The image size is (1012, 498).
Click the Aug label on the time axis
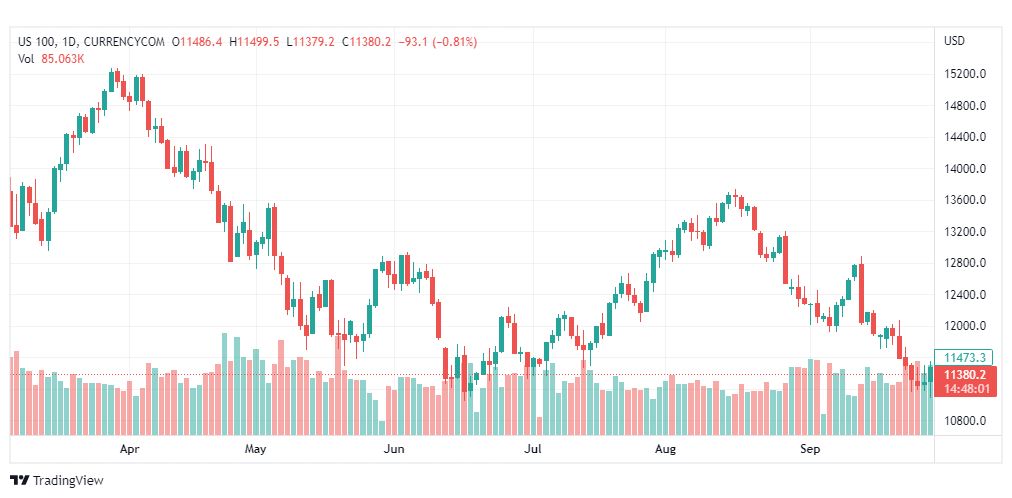tap(665, 450)
